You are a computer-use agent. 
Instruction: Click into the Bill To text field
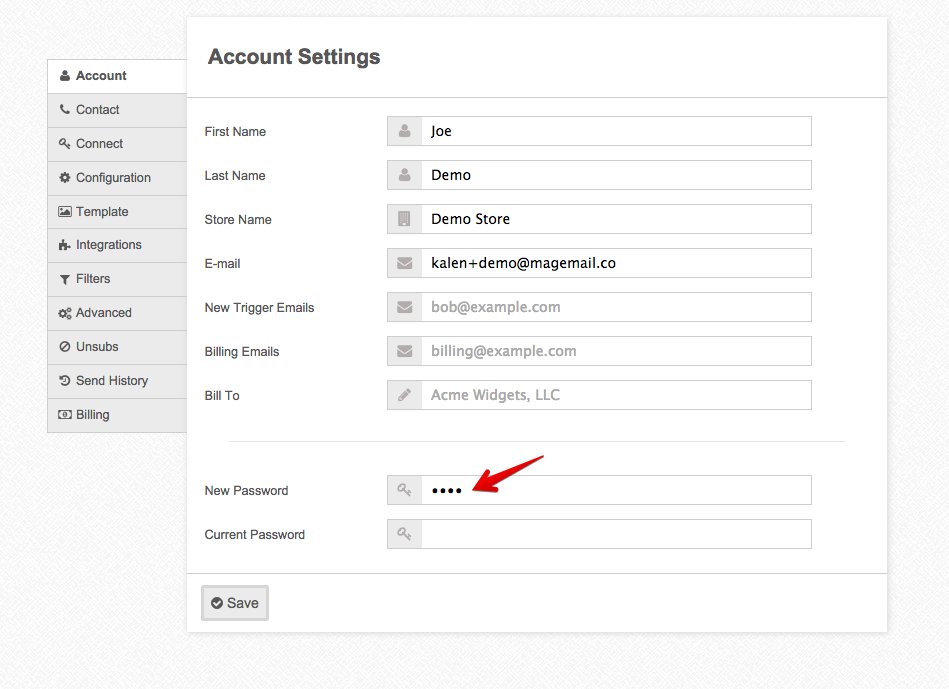[615, 395]
